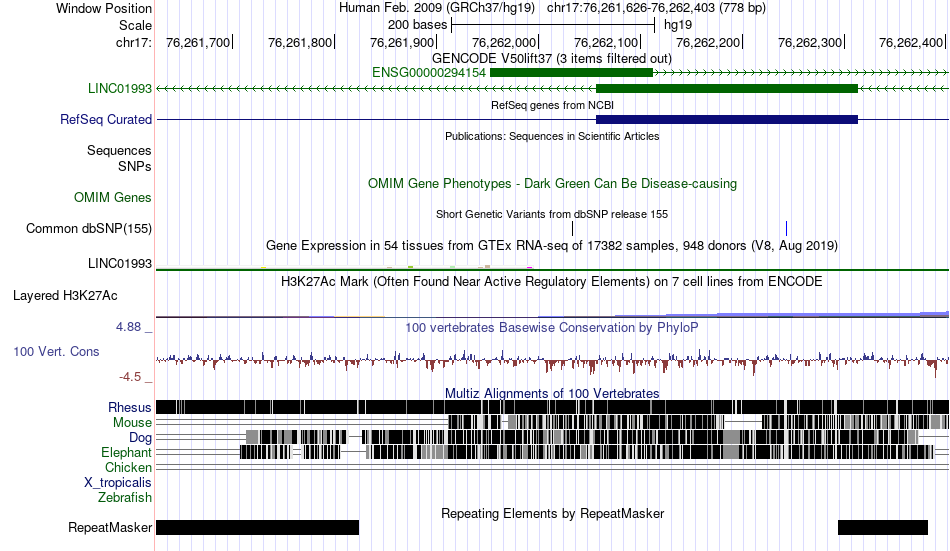Click the Common dbSNP(155) label
The height and width of the screenshot is (551, 950).
coord(88,229)
